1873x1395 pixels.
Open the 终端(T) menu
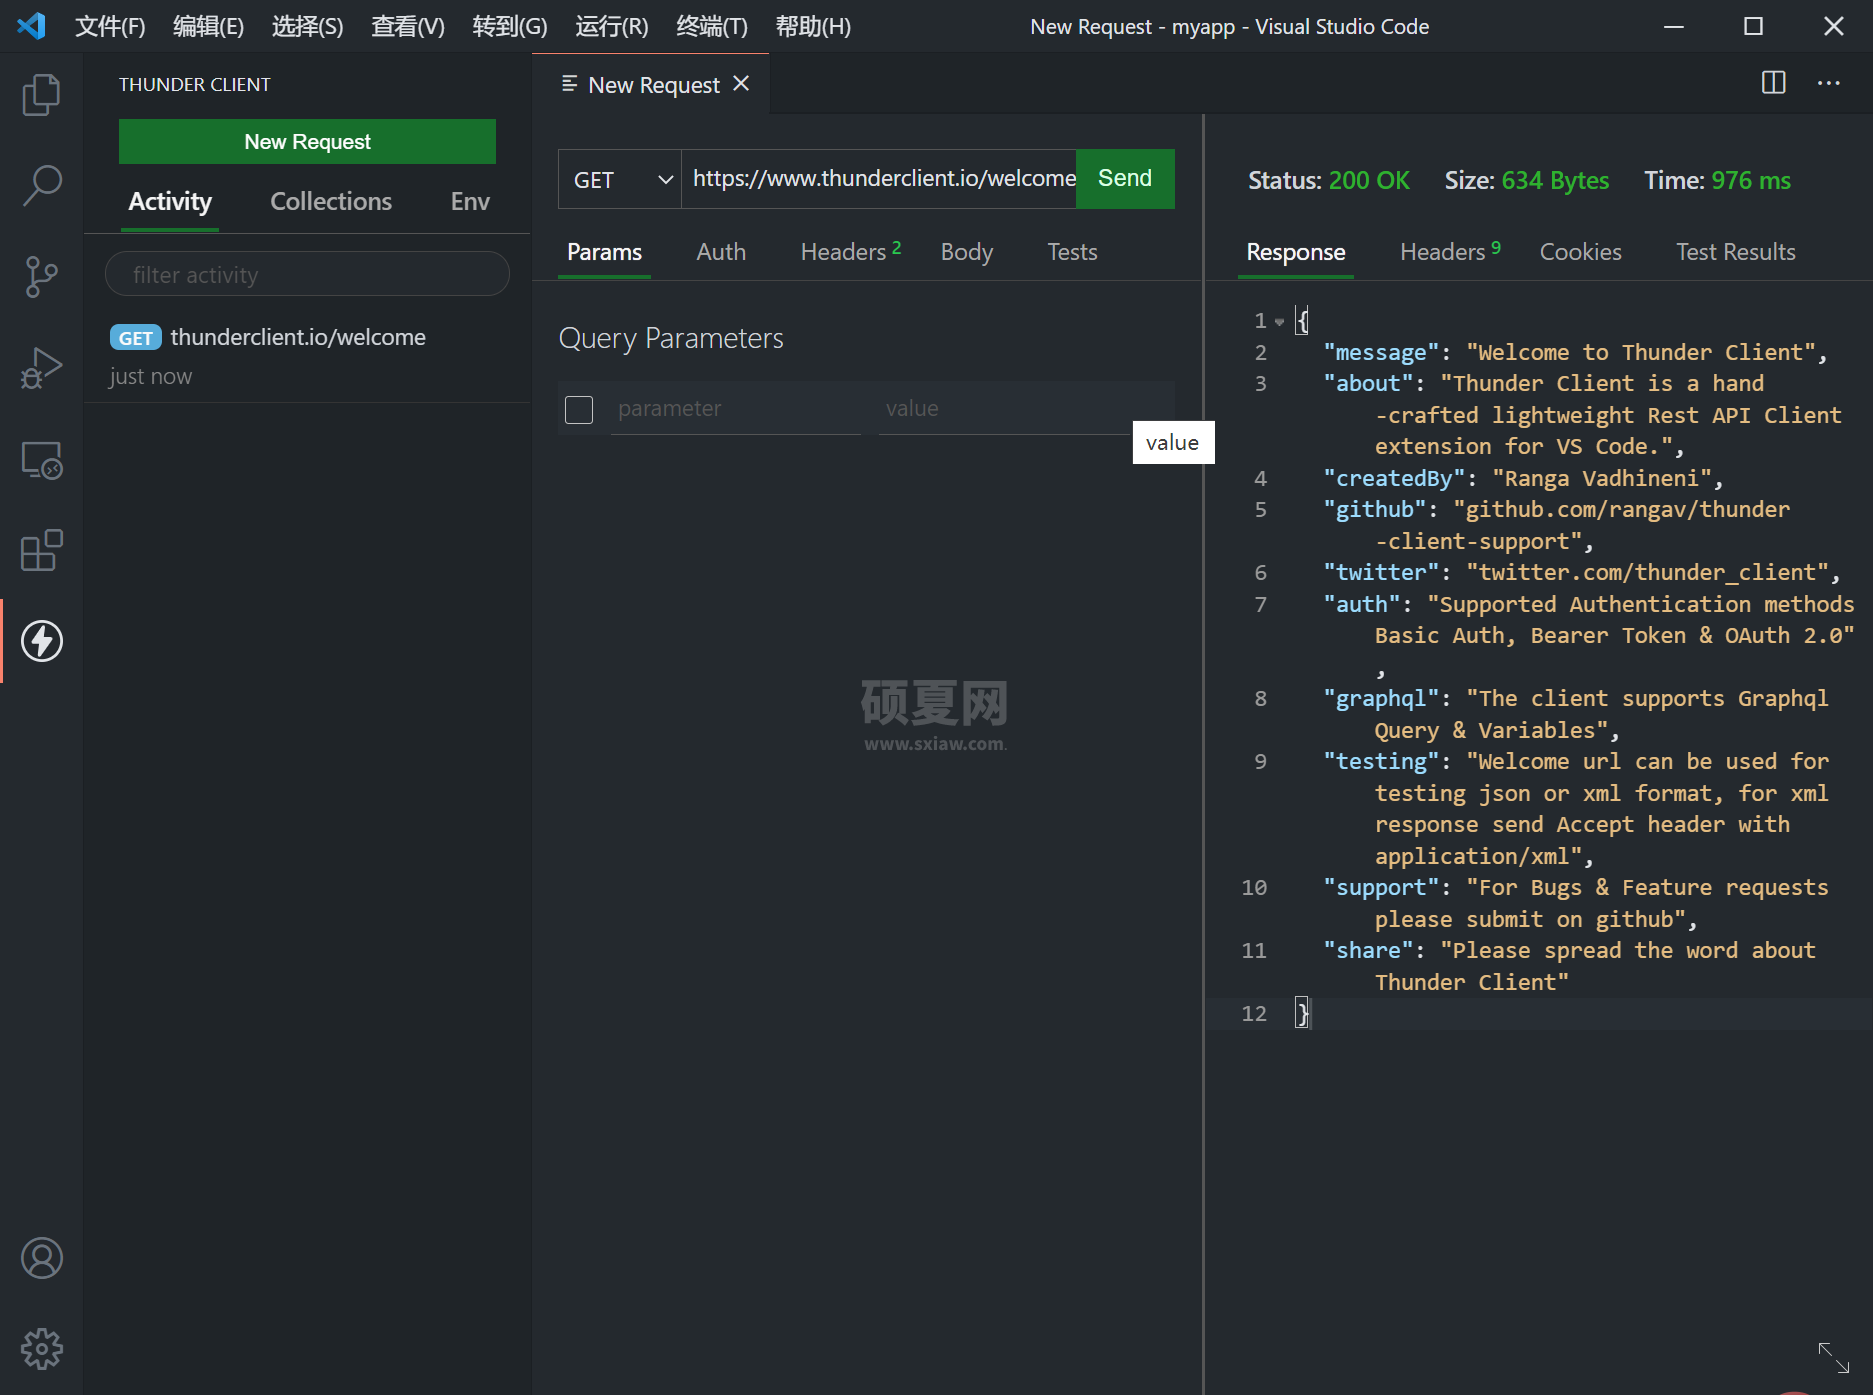711,26
